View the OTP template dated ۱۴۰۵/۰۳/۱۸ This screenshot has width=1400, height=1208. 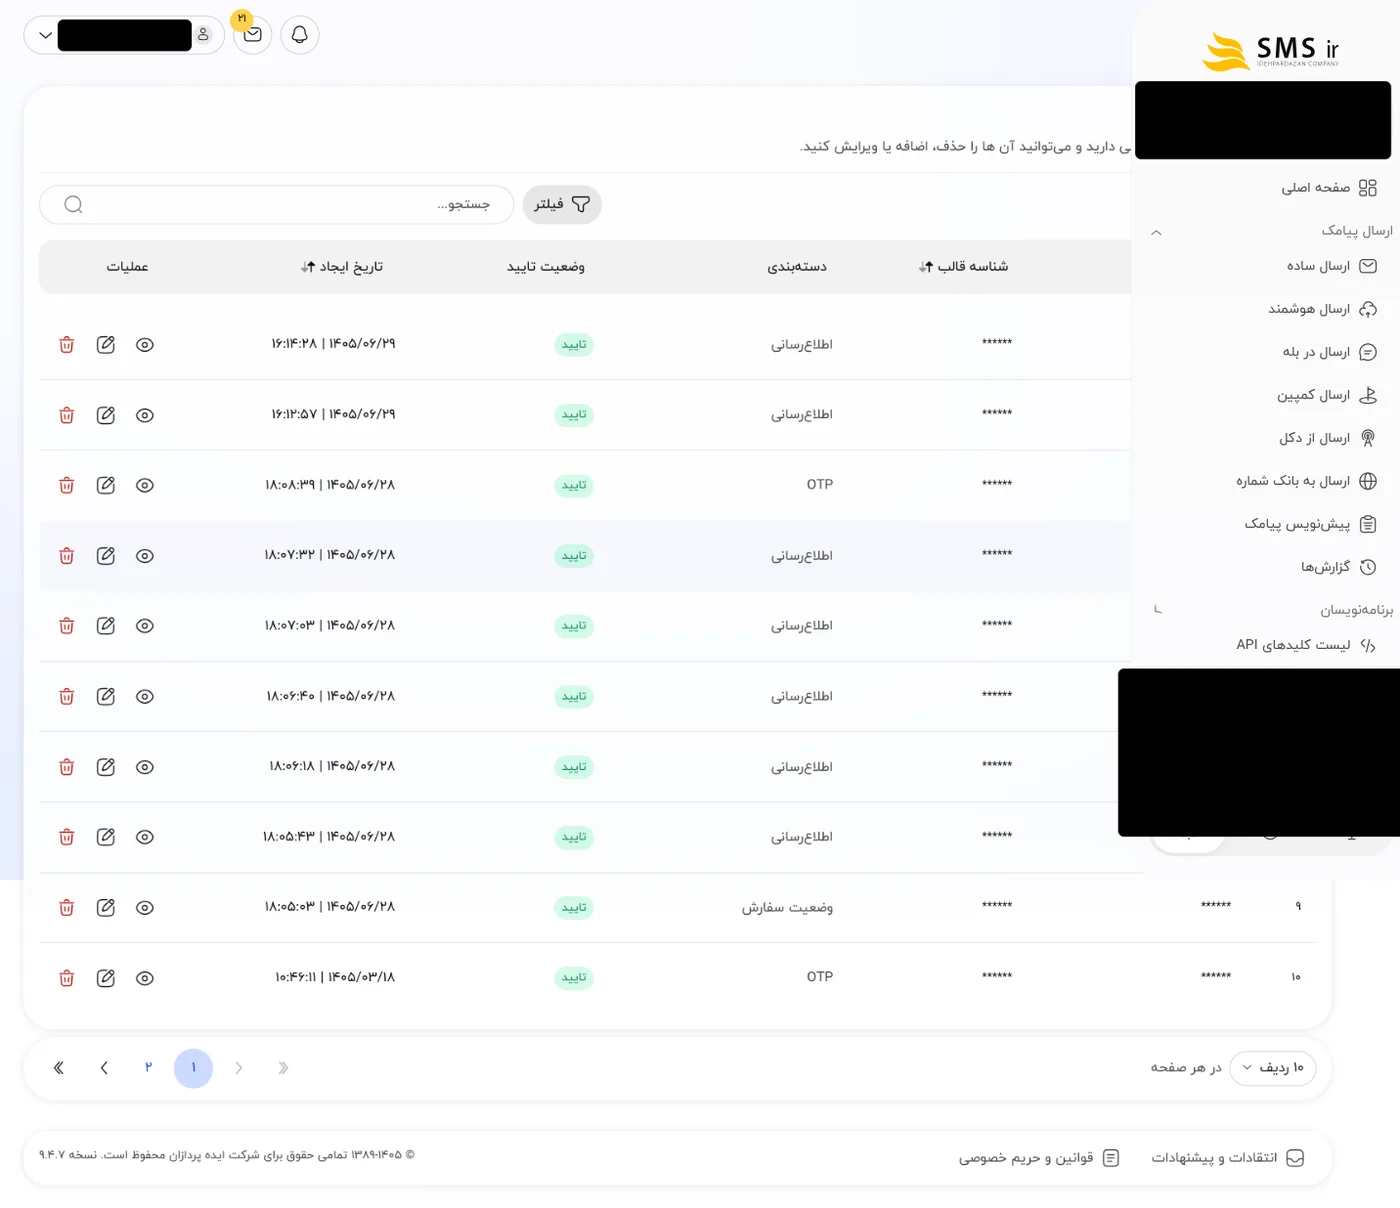[145, 978]
